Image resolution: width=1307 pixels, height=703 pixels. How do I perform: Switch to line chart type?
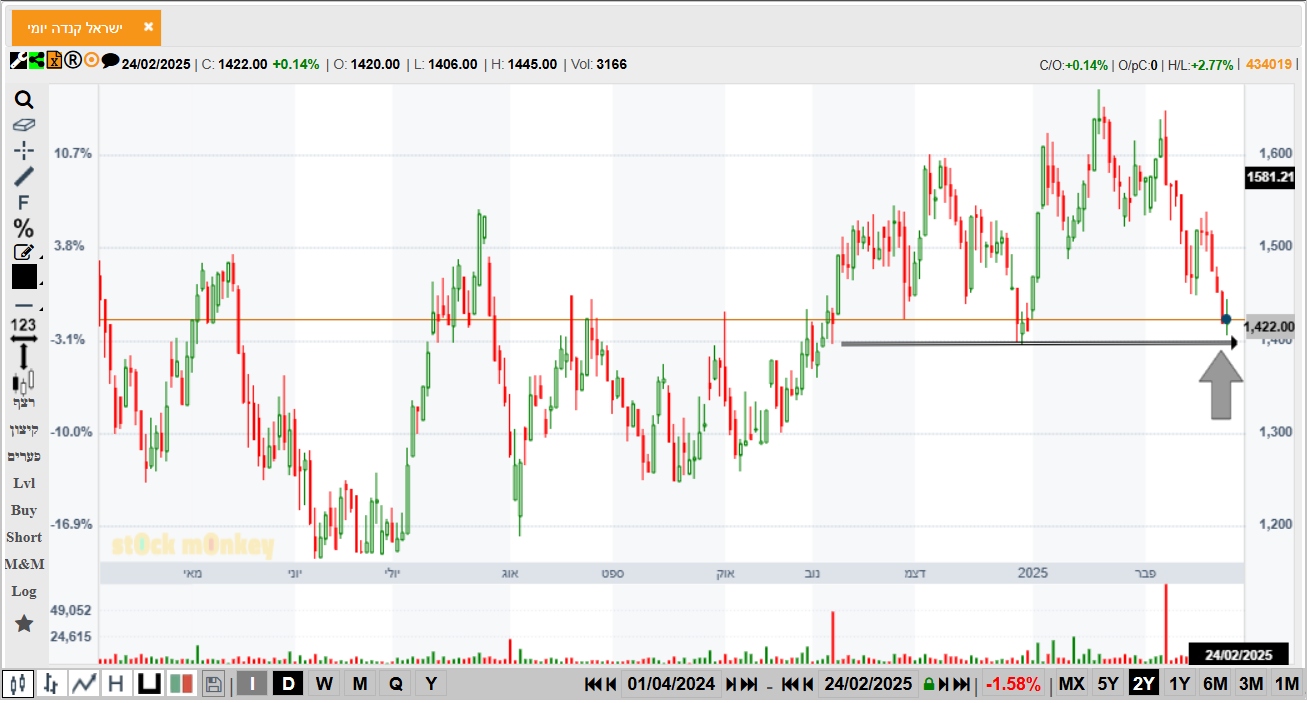tap(85, 684)
